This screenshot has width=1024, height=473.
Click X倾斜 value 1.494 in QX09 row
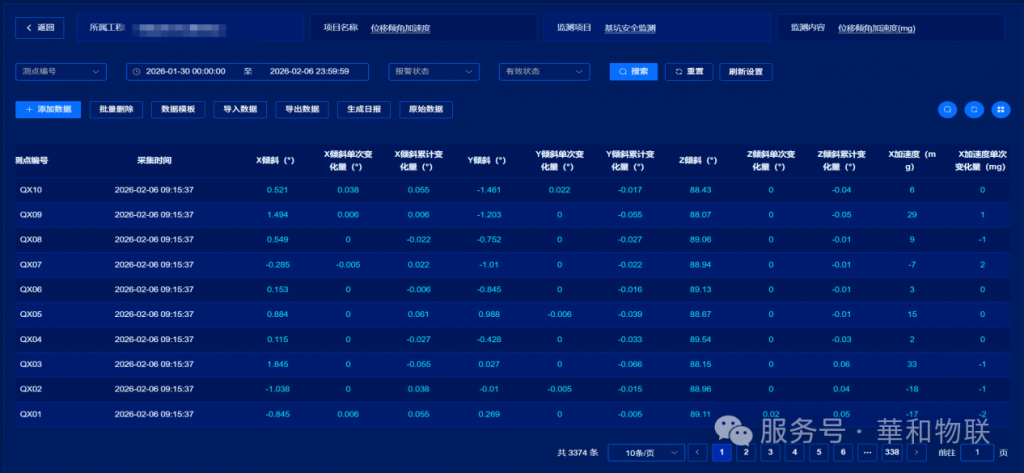pos(277,215)
